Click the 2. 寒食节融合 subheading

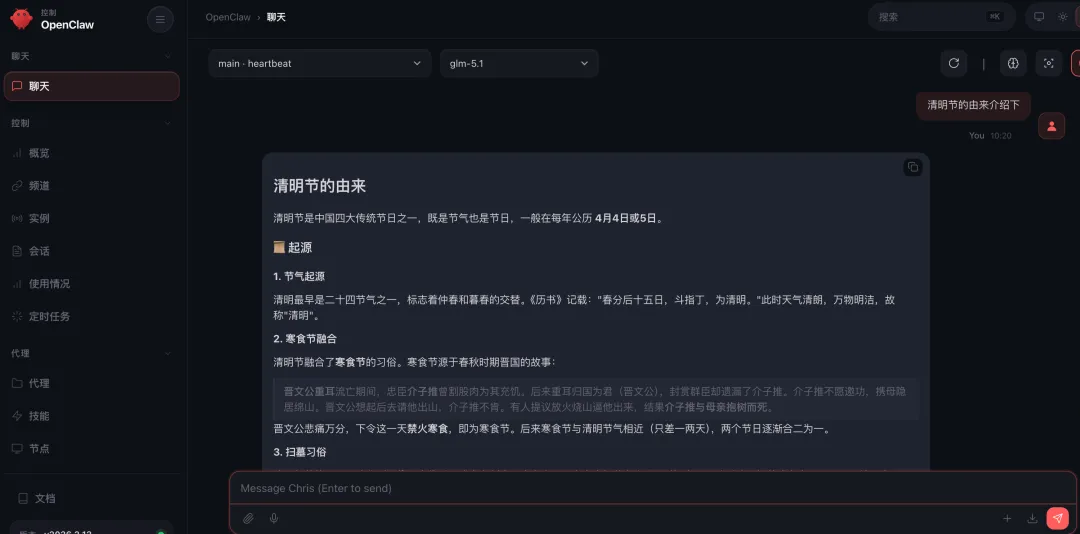pyautogui.click(x=304, y=339)
